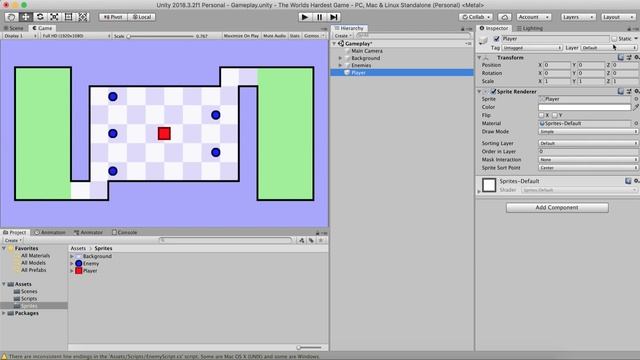Open the Draw Mode dropdown
Viewport: 640px width, 360px height.
point(588,132)
